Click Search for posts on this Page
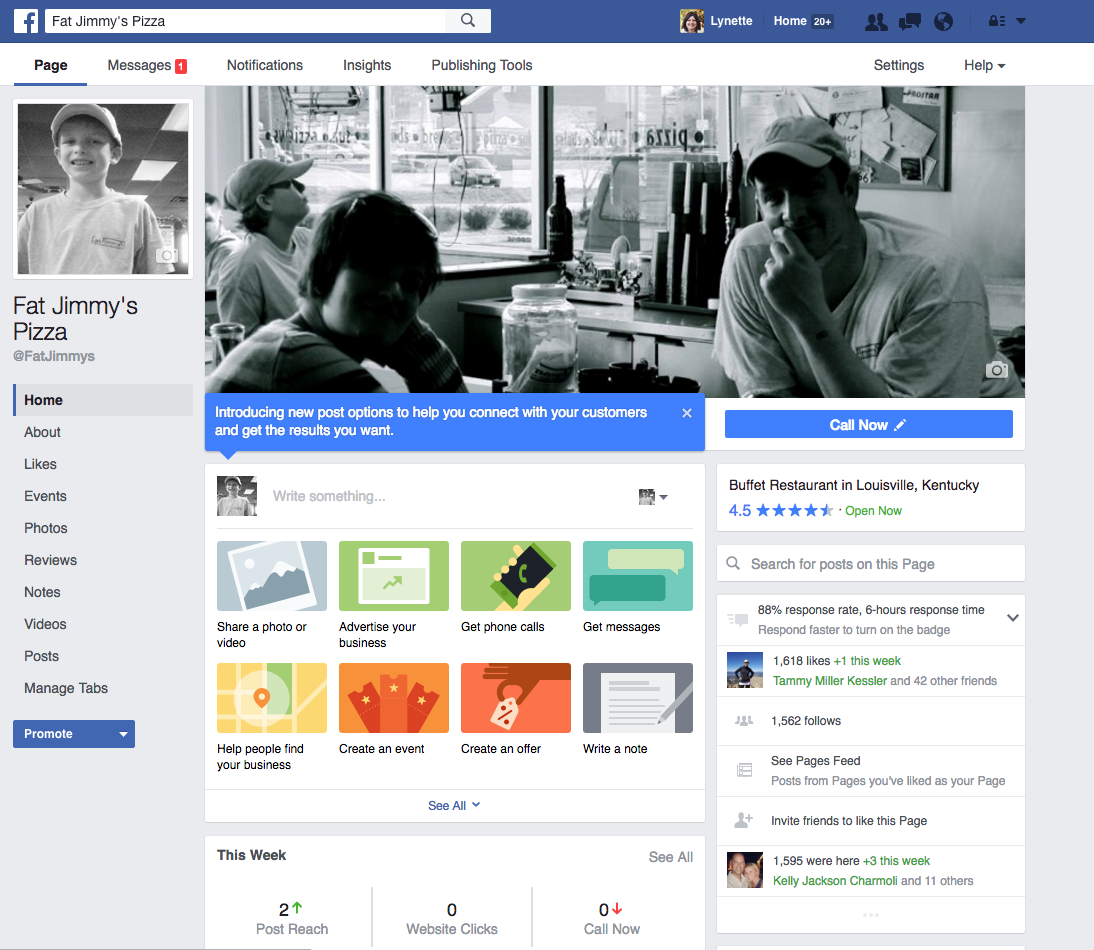 pyautogui.click(x=871, y=564)
